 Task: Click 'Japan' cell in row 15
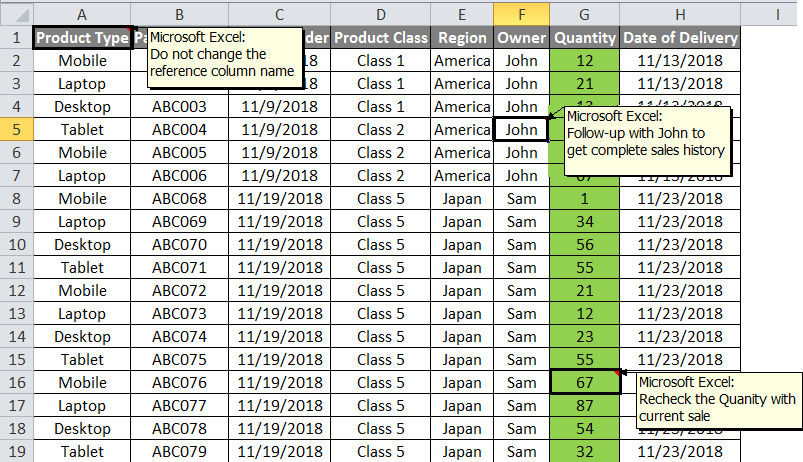[x=462, y=360]
